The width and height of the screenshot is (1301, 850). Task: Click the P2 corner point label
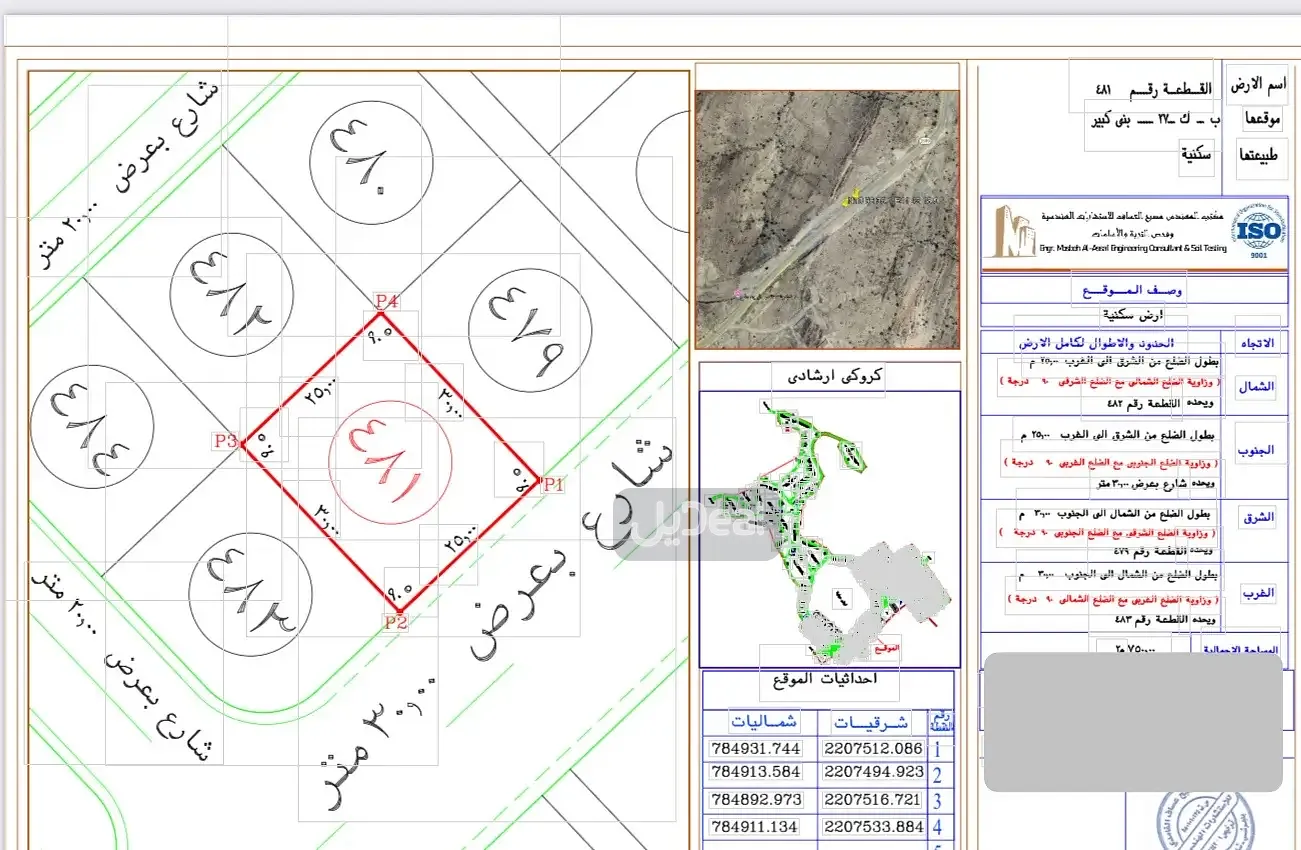(395, 621)
